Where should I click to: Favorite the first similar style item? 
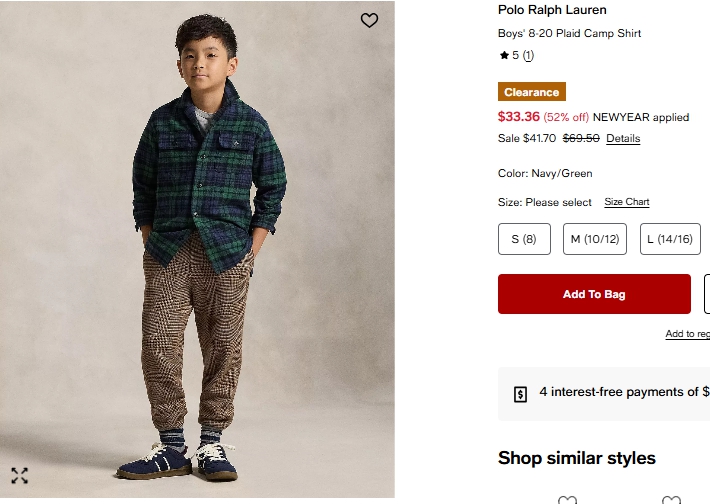[567, 499]
